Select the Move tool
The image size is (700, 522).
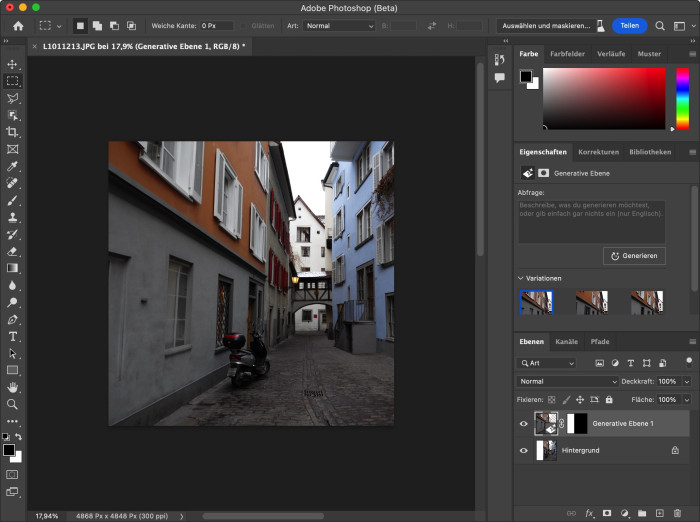[12, 64]
